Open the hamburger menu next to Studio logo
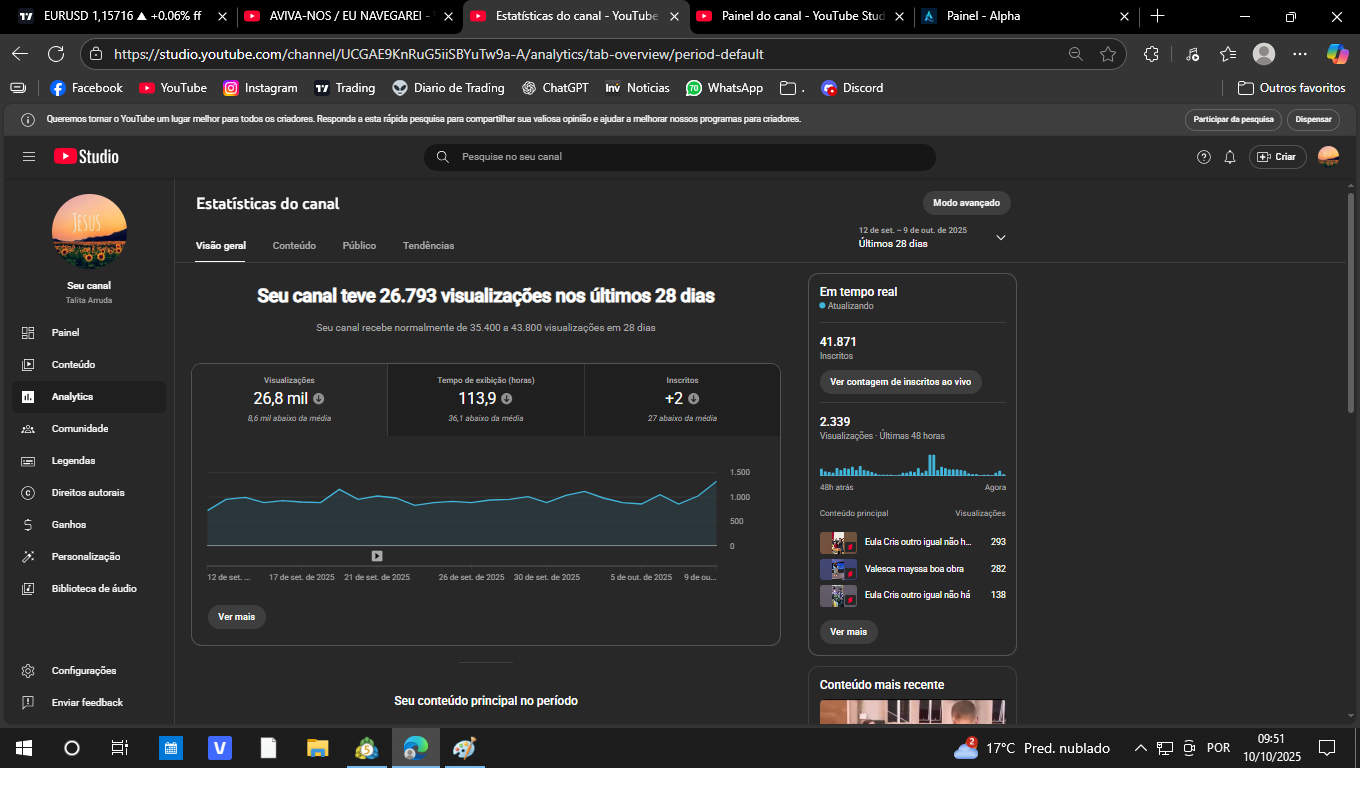 (x=29, y=157)
